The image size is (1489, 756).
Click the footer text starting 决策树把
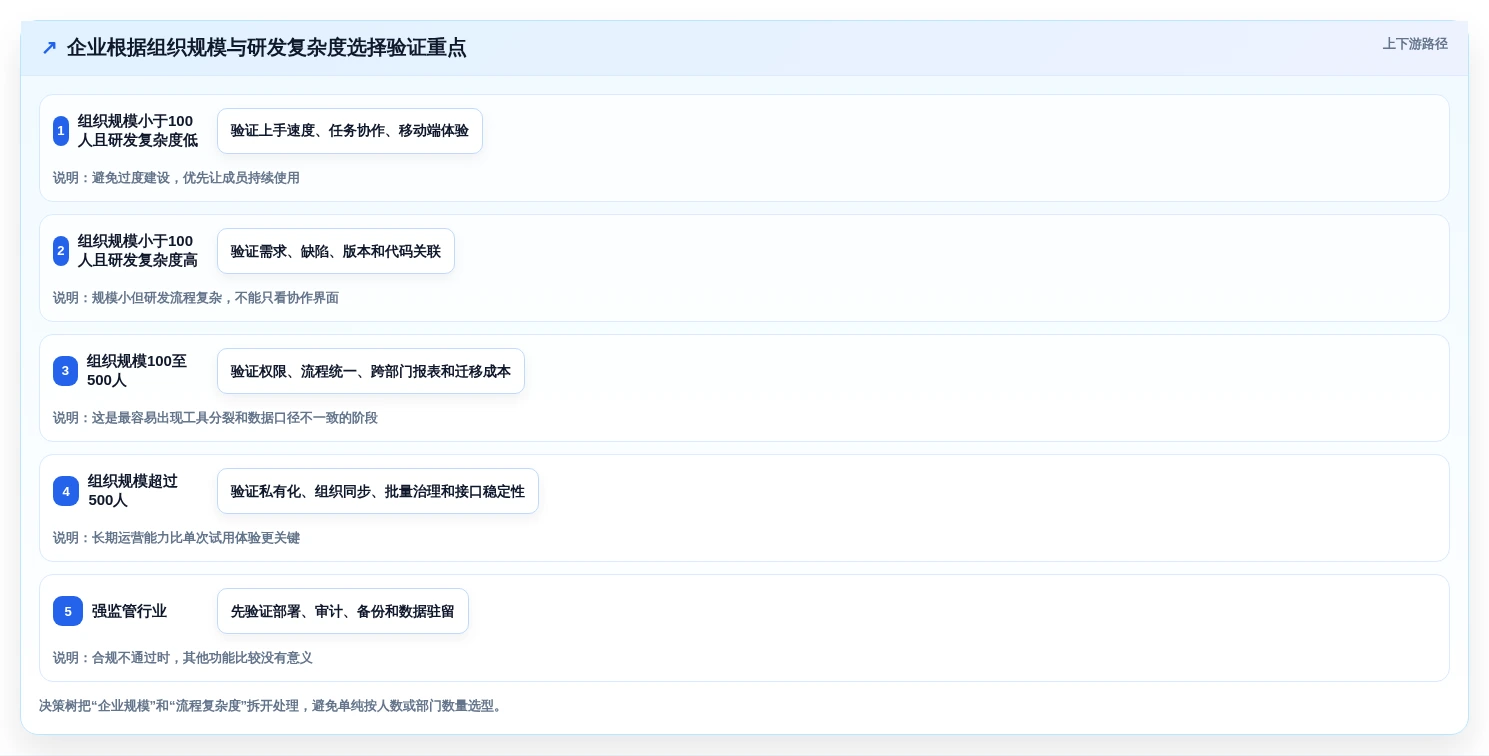tap(273, 706)
